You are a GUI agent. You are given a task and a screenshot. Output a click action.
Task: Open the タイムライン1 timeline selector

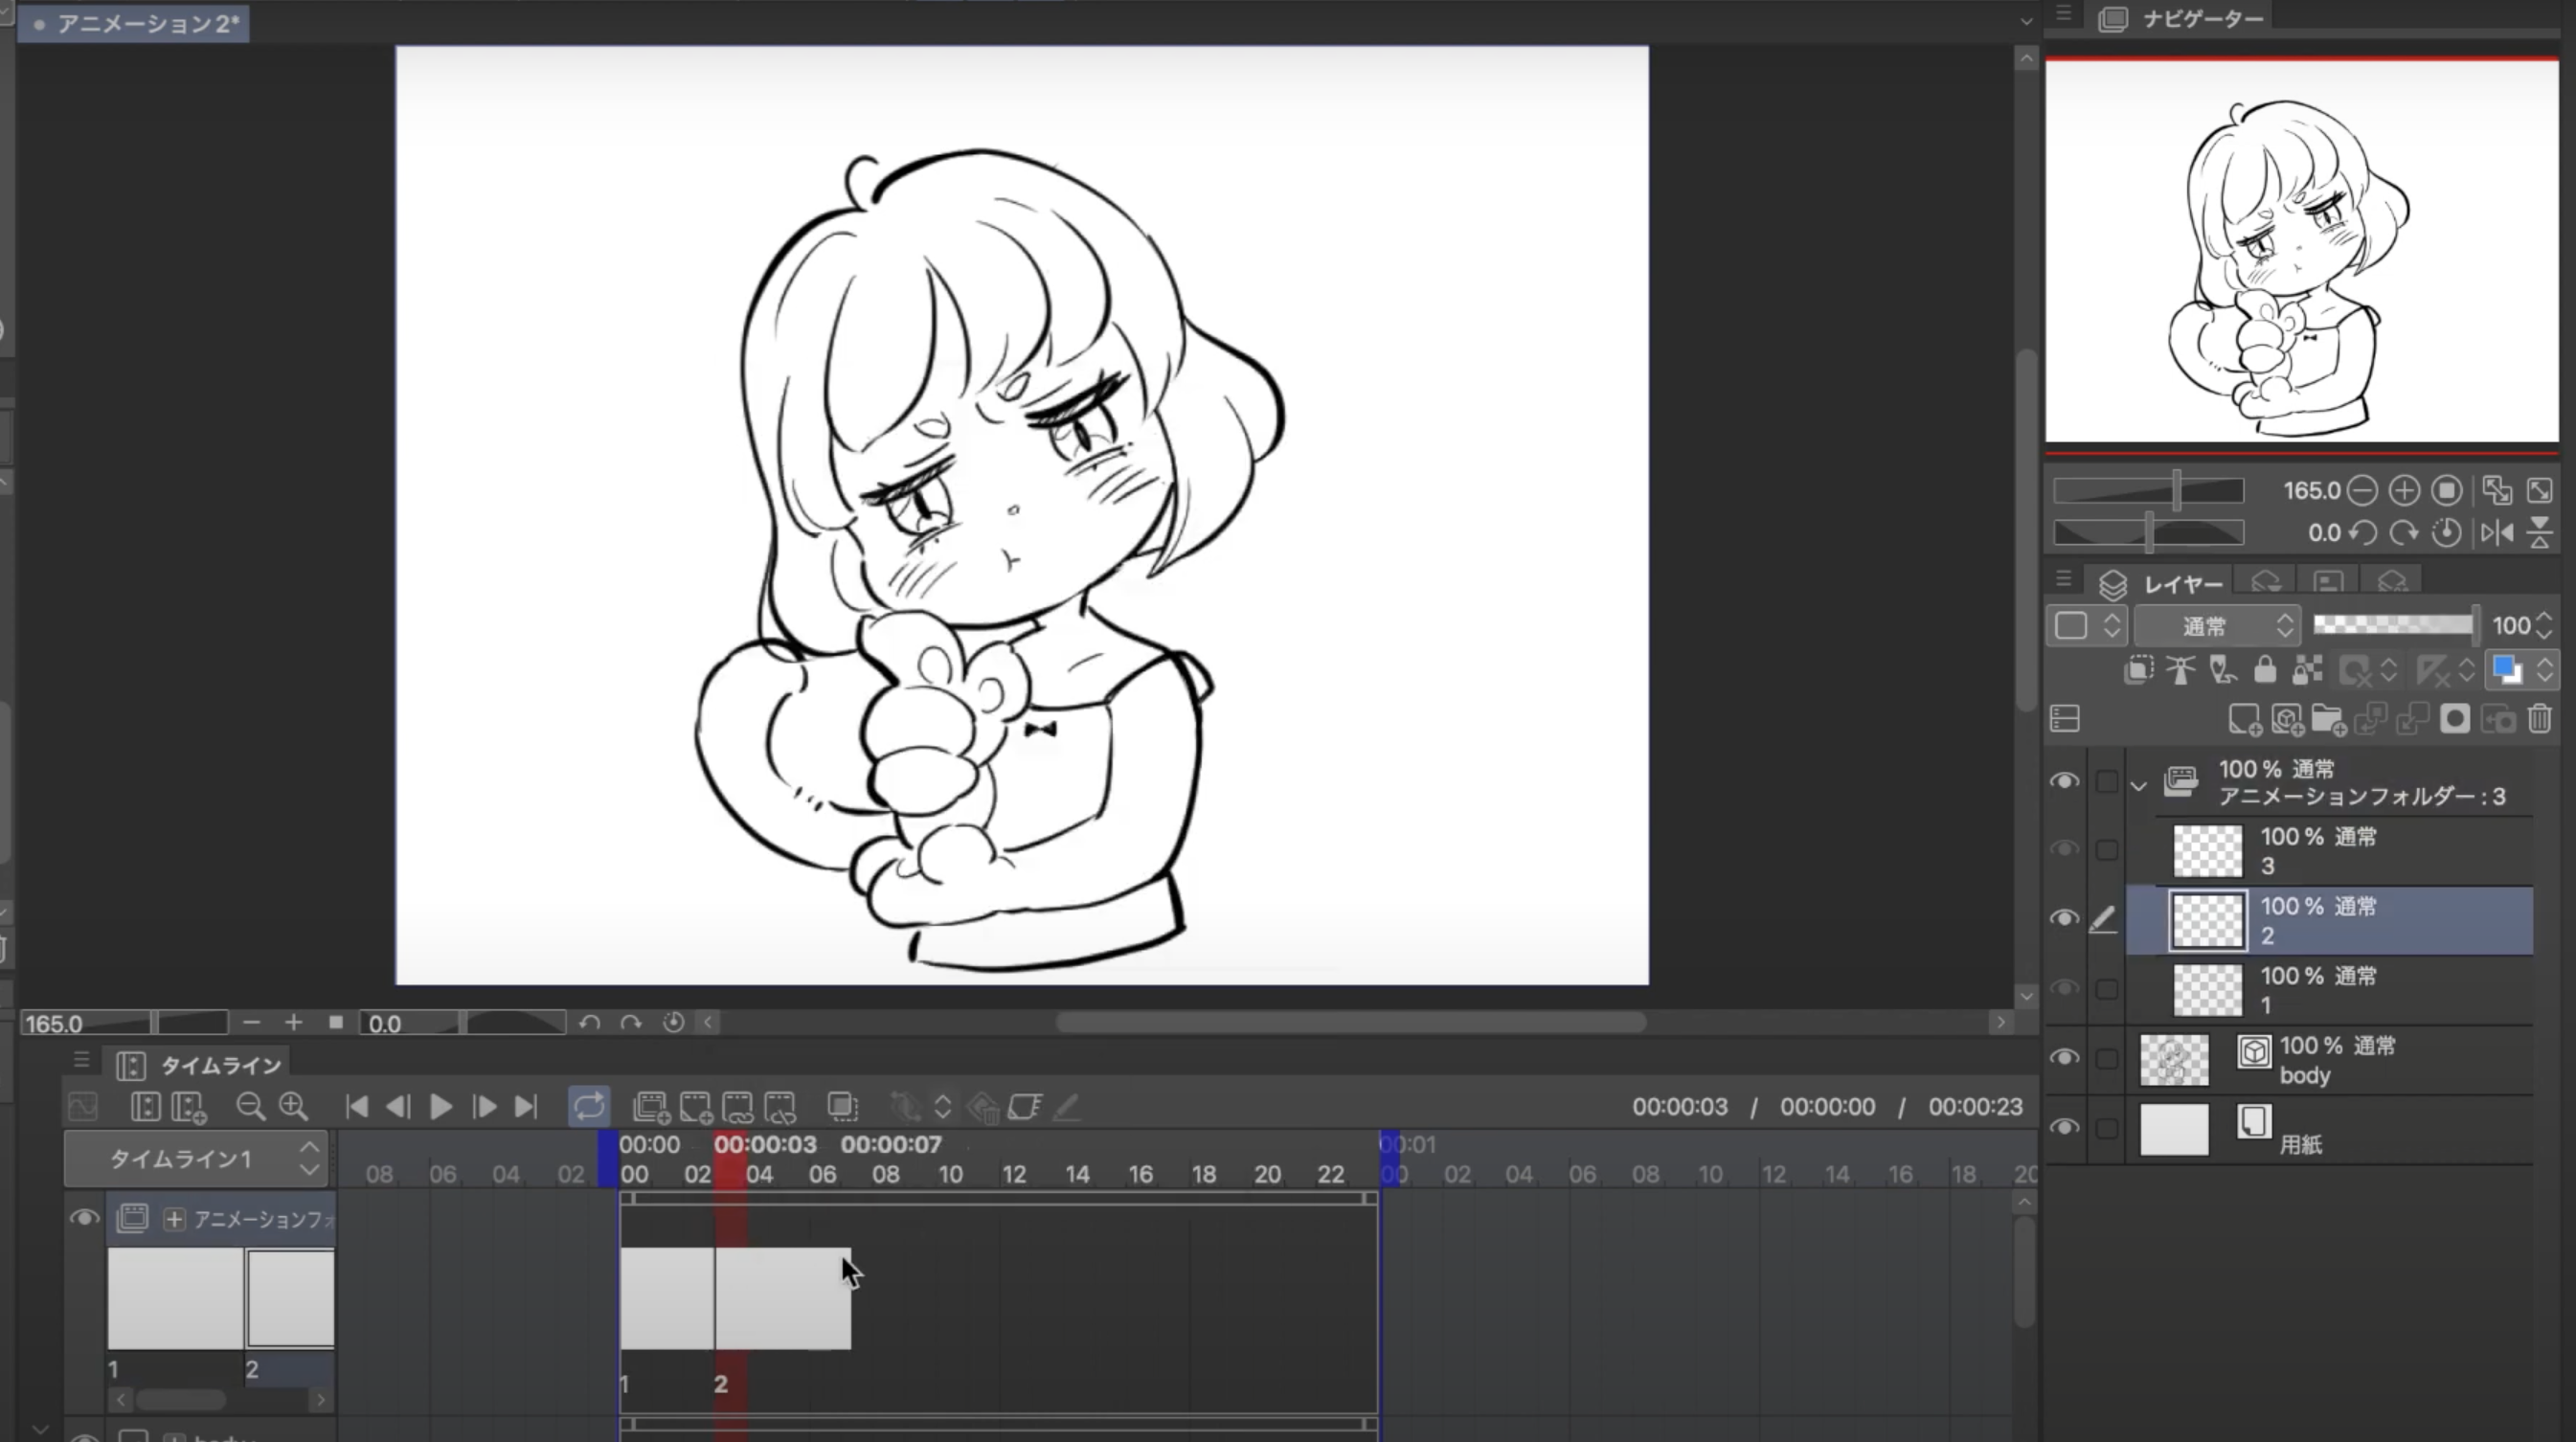(x=196, y=1159)
